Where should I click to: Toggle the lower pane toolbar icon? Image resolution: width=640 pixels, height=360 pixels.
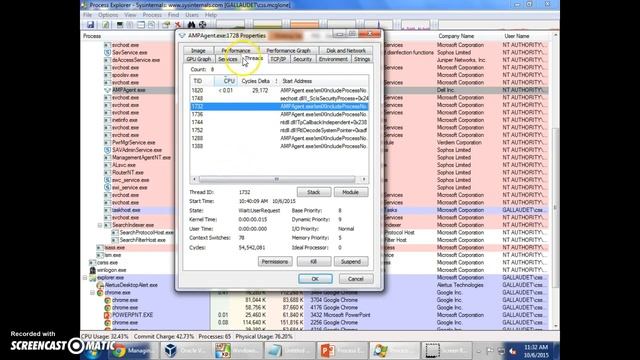(141, 25)
